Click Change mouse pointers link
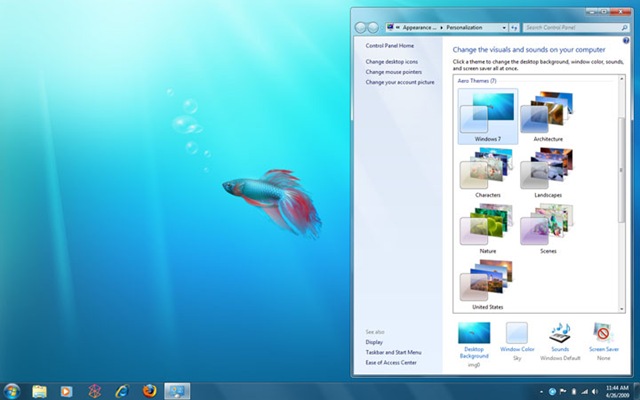640x400 pixels. click(x=393, y=72)
